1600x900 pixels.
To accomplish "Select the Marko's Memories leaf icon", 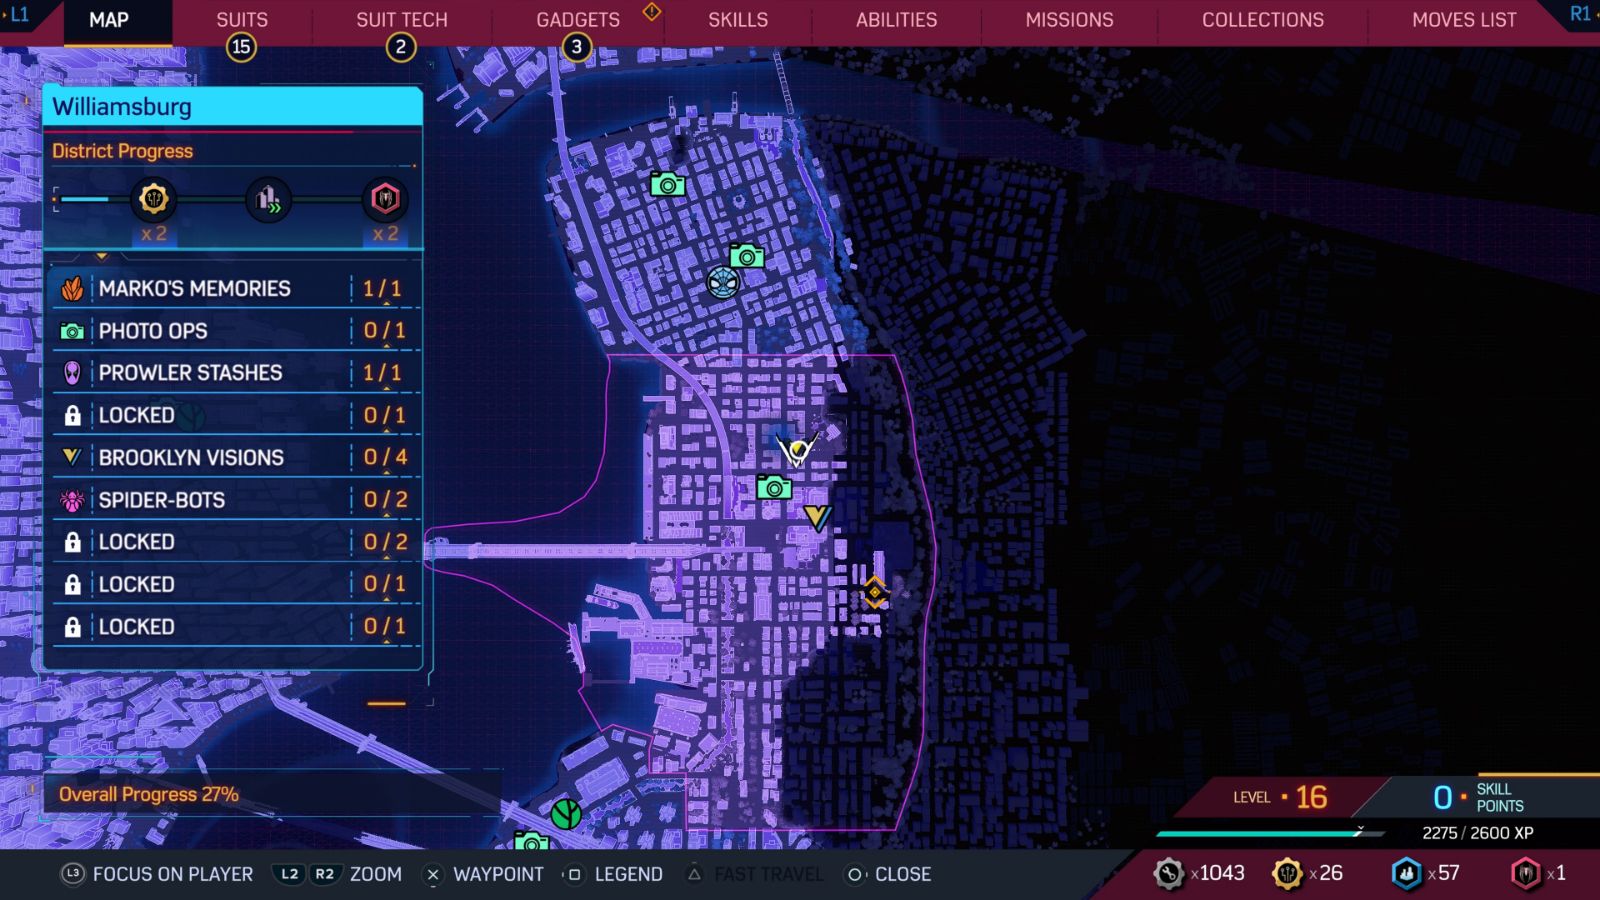I will point(70,287).
